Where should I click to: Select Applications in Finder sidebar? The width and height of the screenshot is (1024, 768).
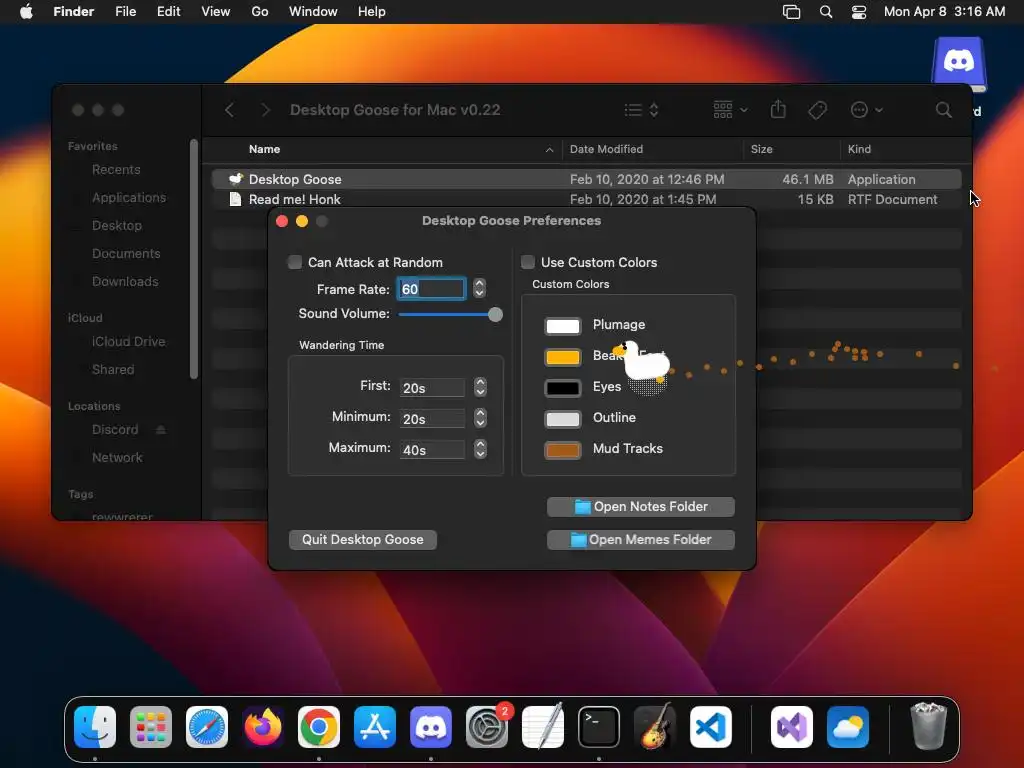click(x=129, y=197)
